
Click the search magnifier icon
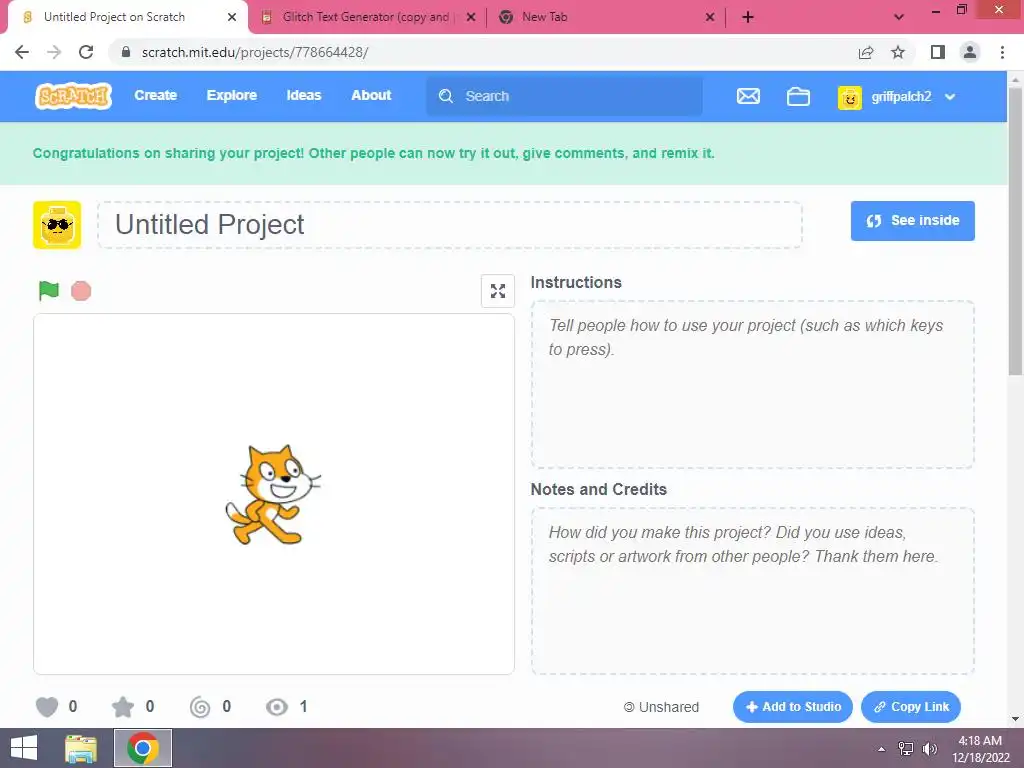446,96
